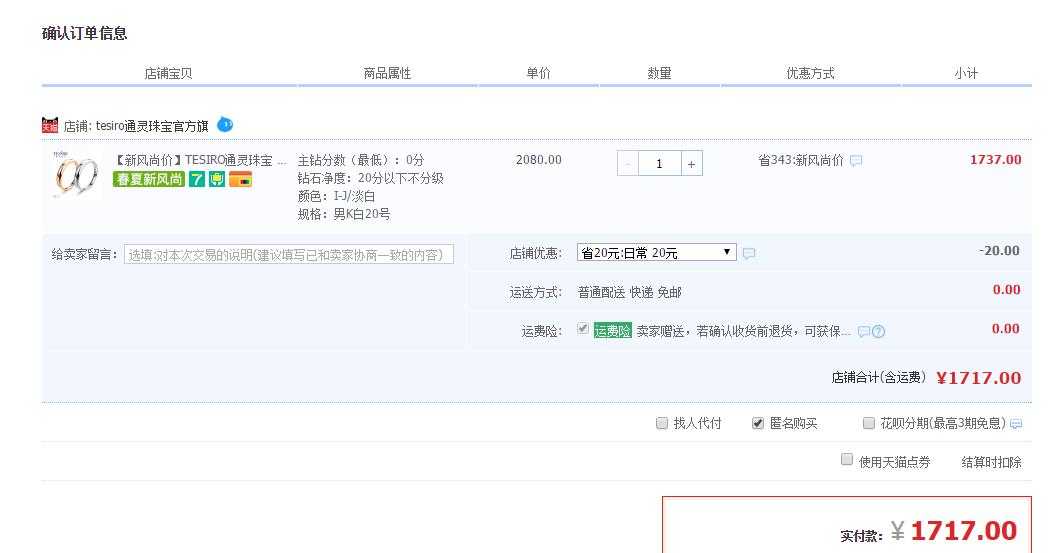Open the question mark help for 运费险
This screenshot has width=1051, height=553.
(878, 331)
